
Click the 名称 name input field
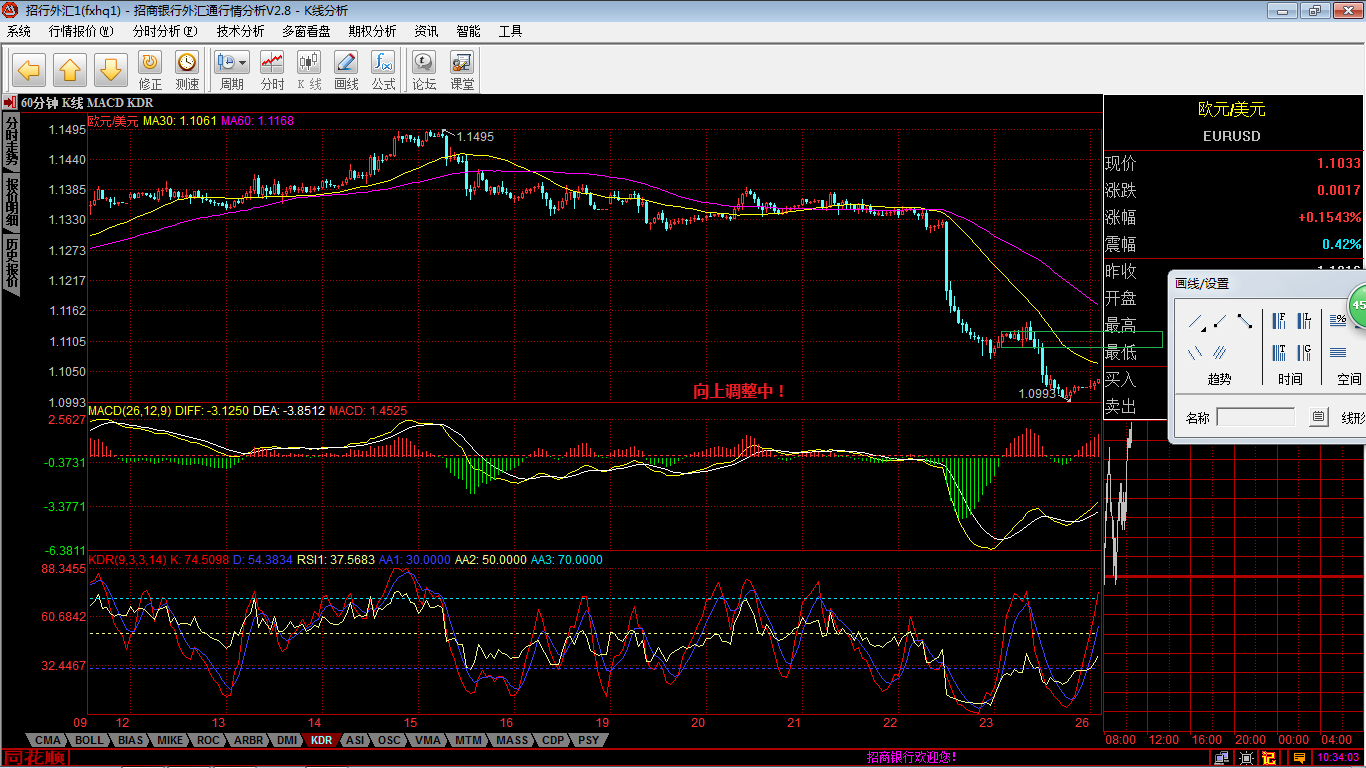(1255, 418)
